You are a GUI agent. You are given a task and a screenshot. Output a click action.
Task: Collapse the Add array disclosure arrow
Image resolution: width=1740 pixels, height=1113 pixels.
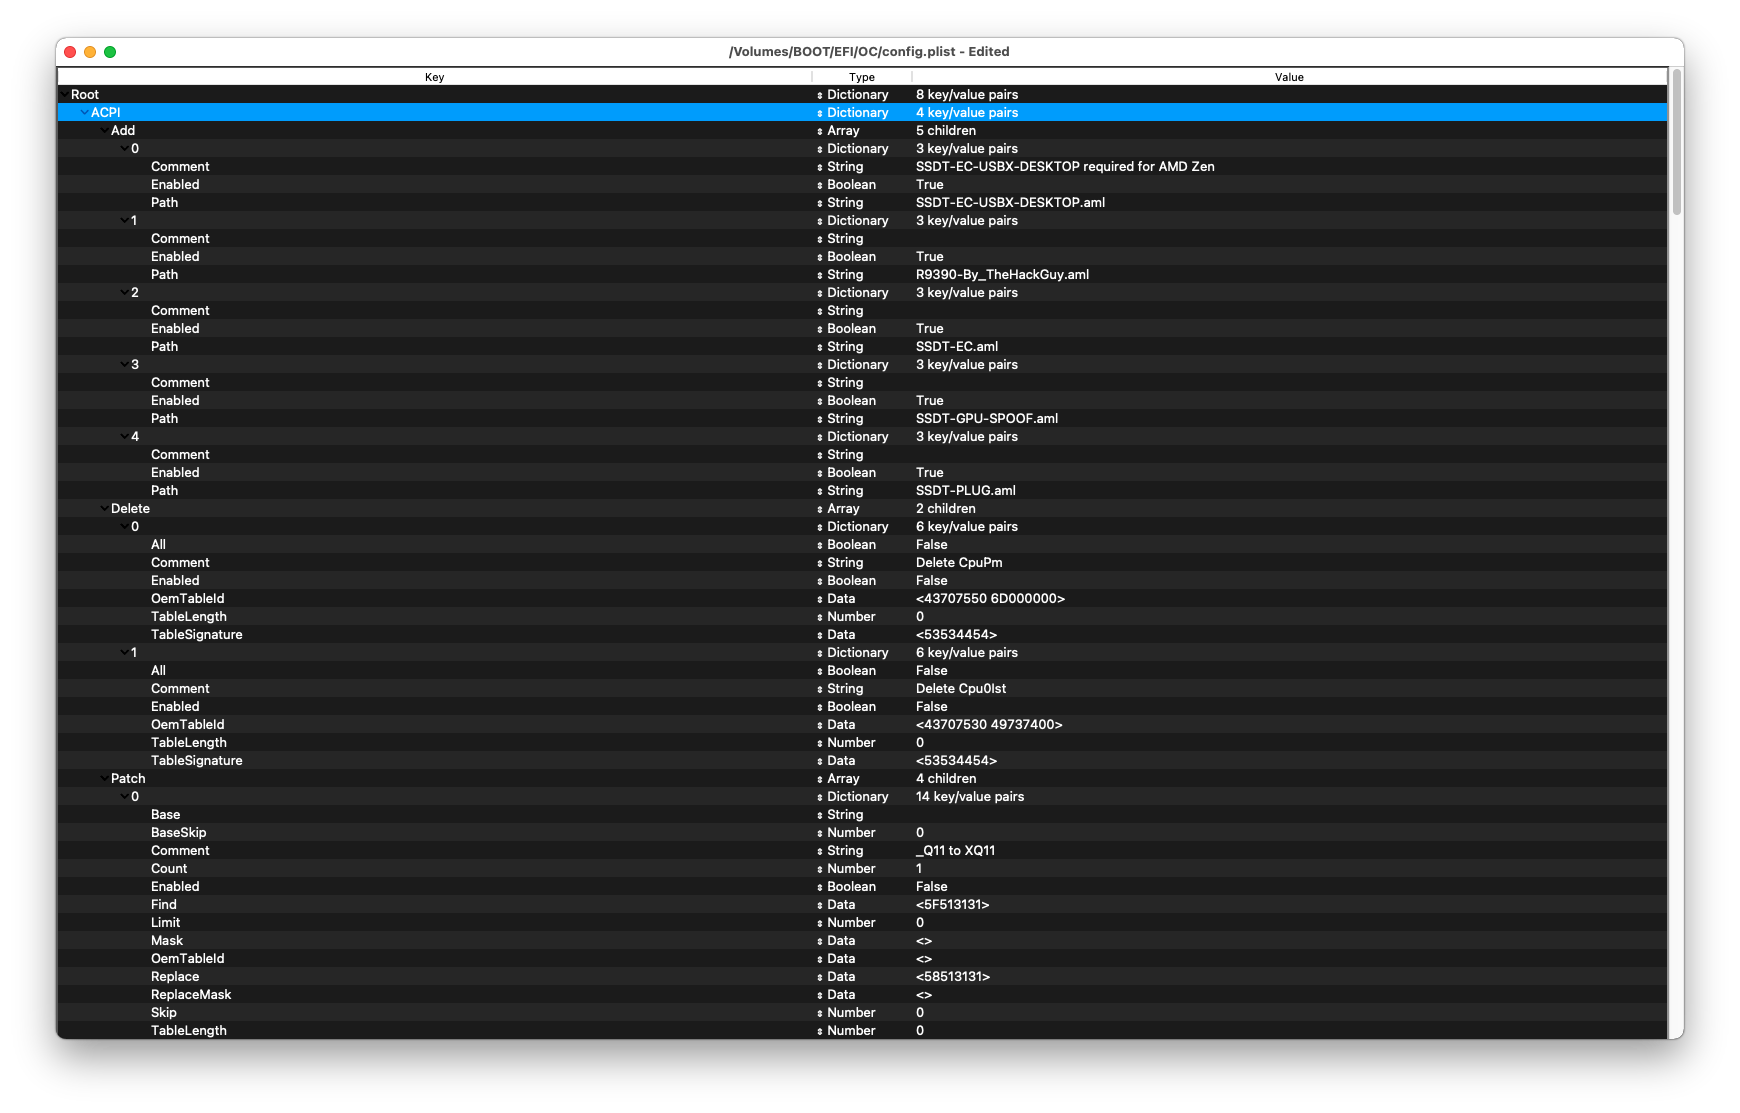(104, 131)
